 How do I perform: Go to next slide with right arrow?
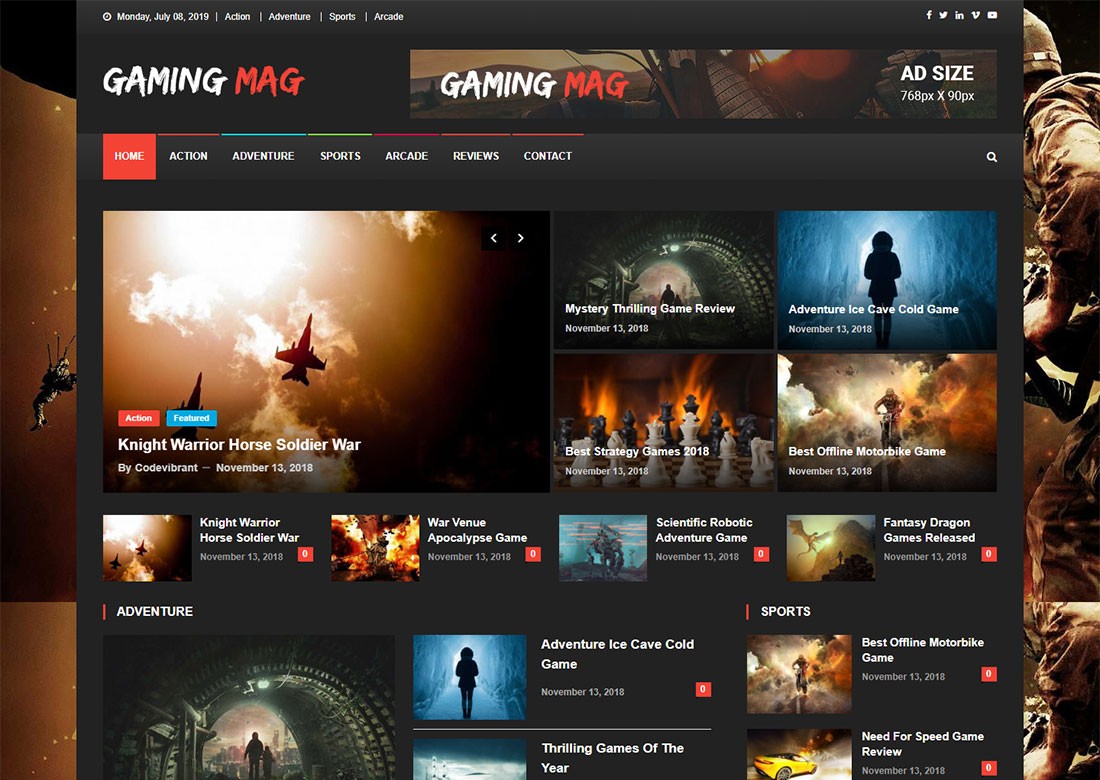tap(521, 238)
